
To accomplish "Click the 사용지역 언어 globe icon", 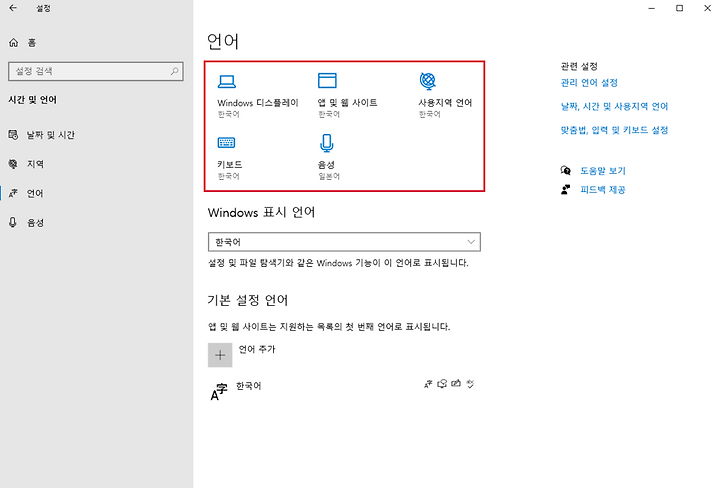I will (x=428, y=81).
